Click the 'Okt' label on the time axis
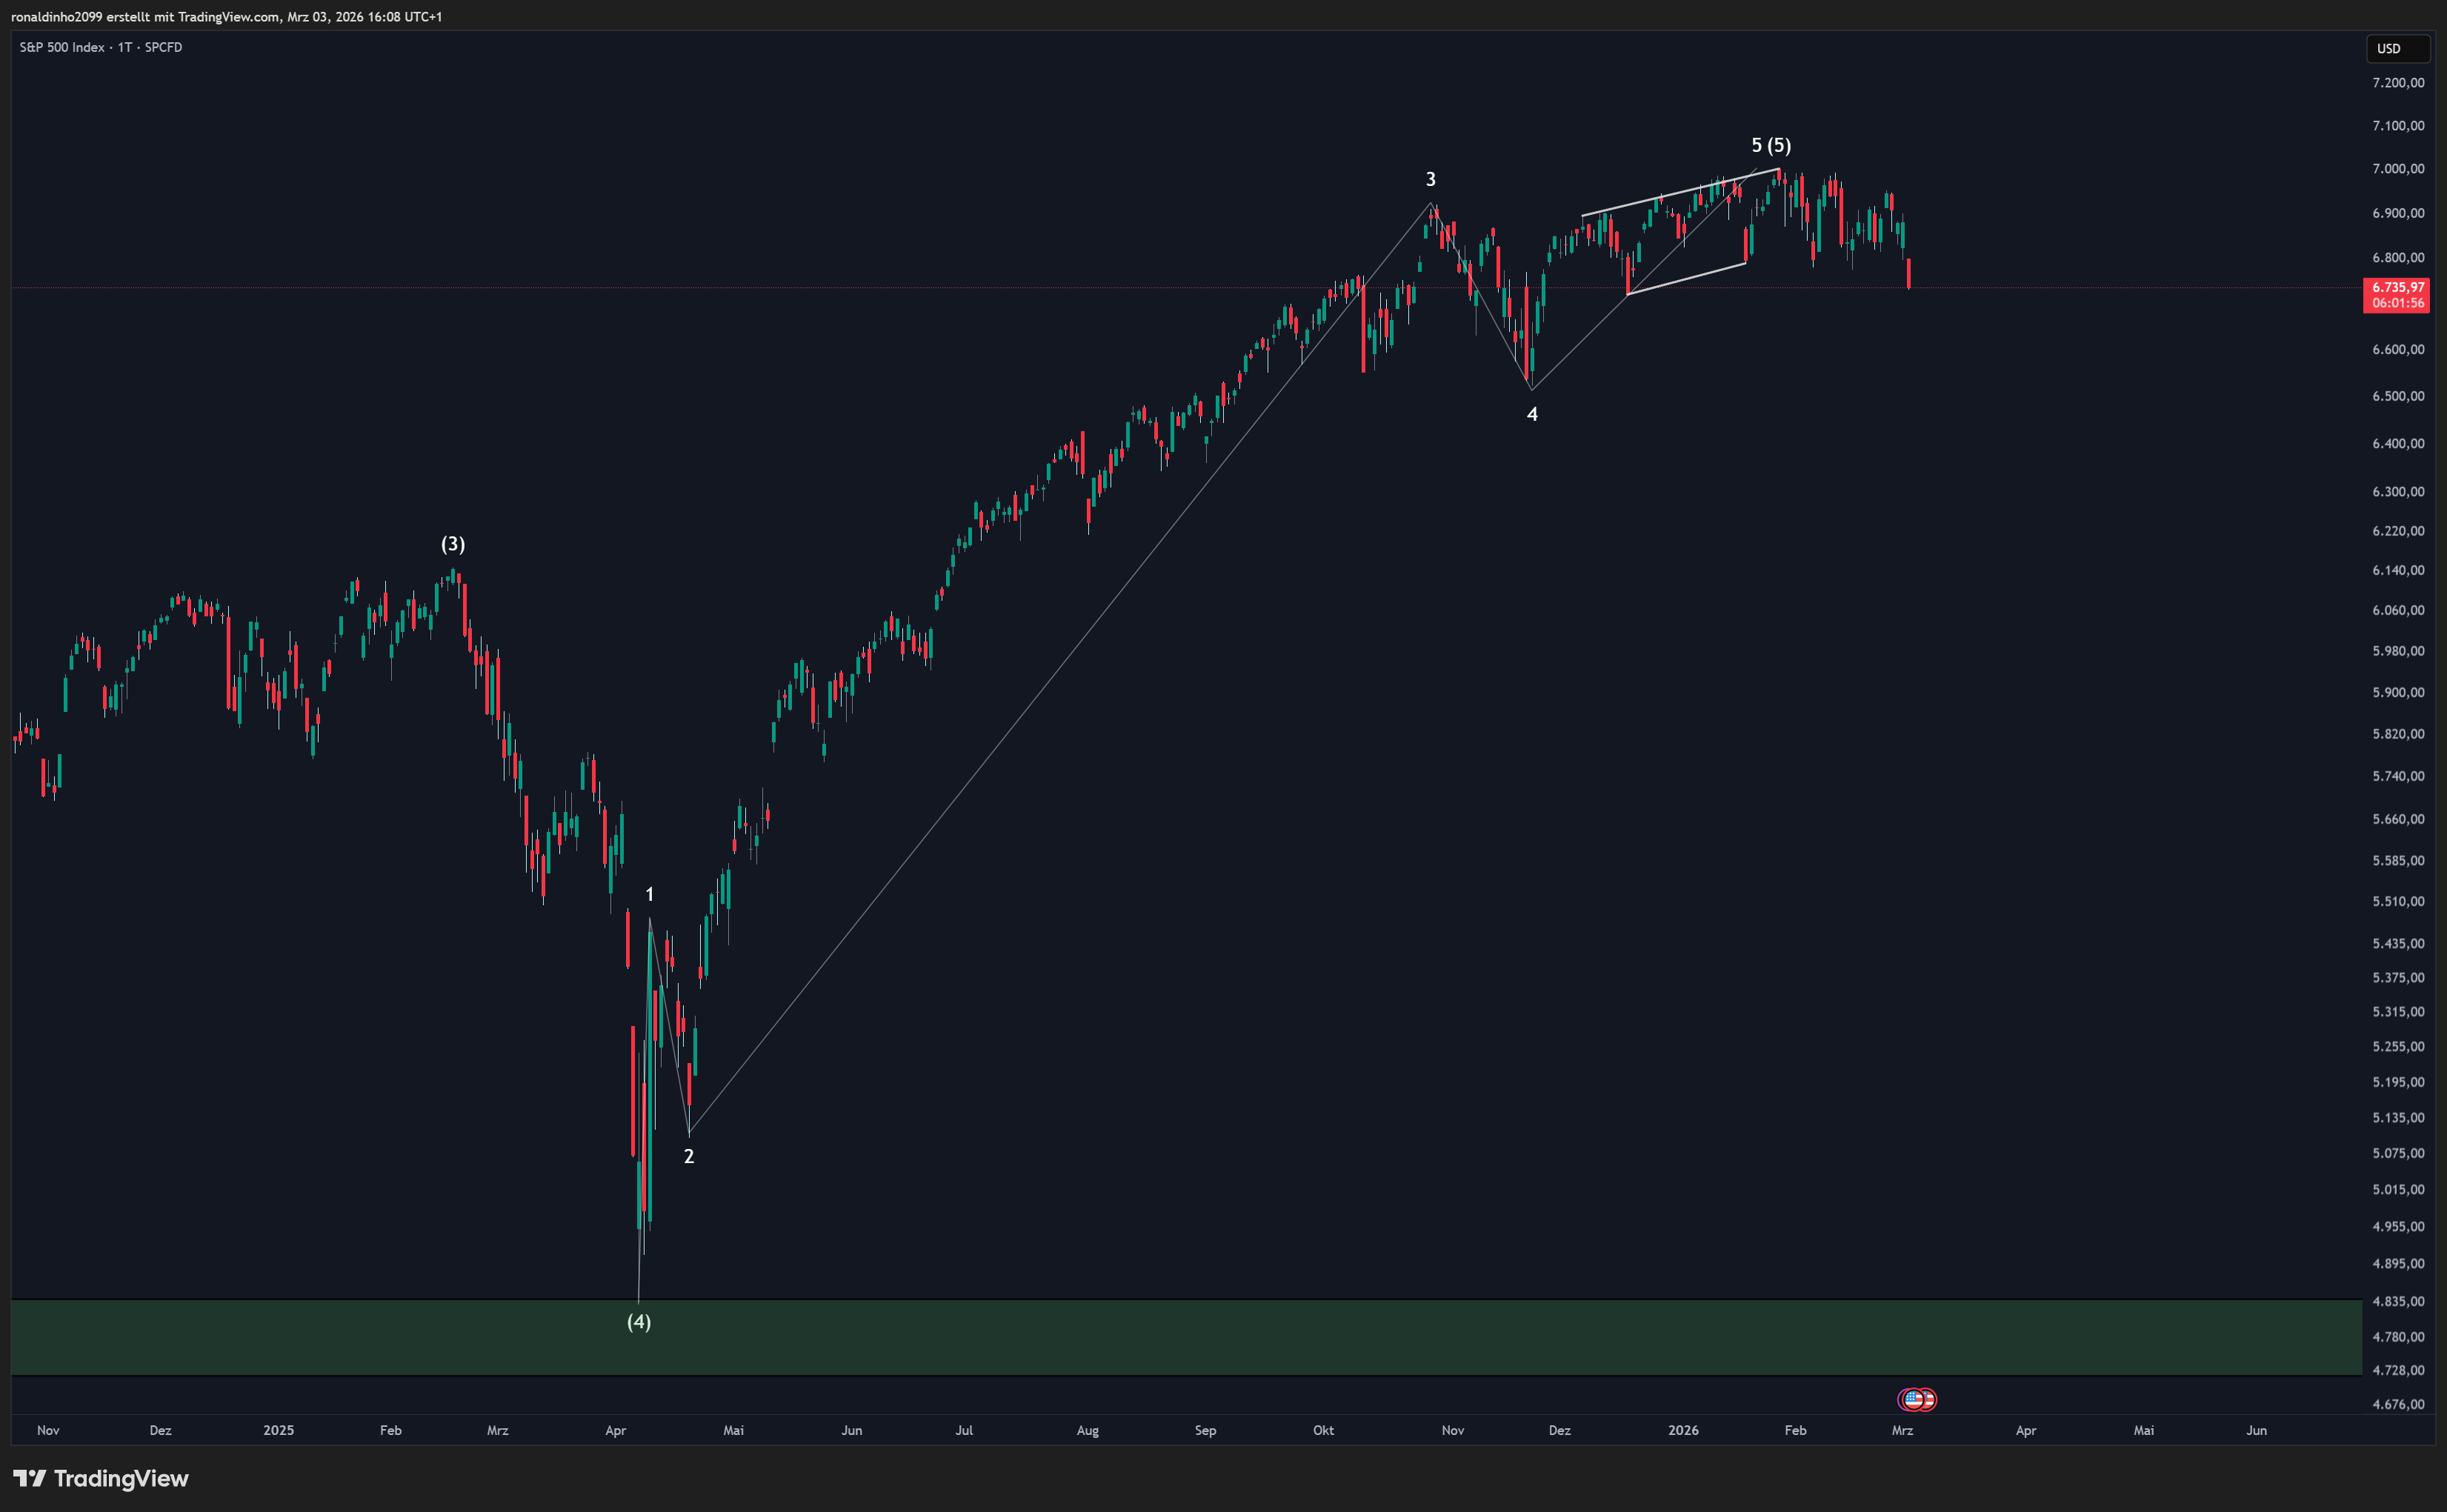The width and height of the screenshot is (2447, 1512). point(1323,1430)
